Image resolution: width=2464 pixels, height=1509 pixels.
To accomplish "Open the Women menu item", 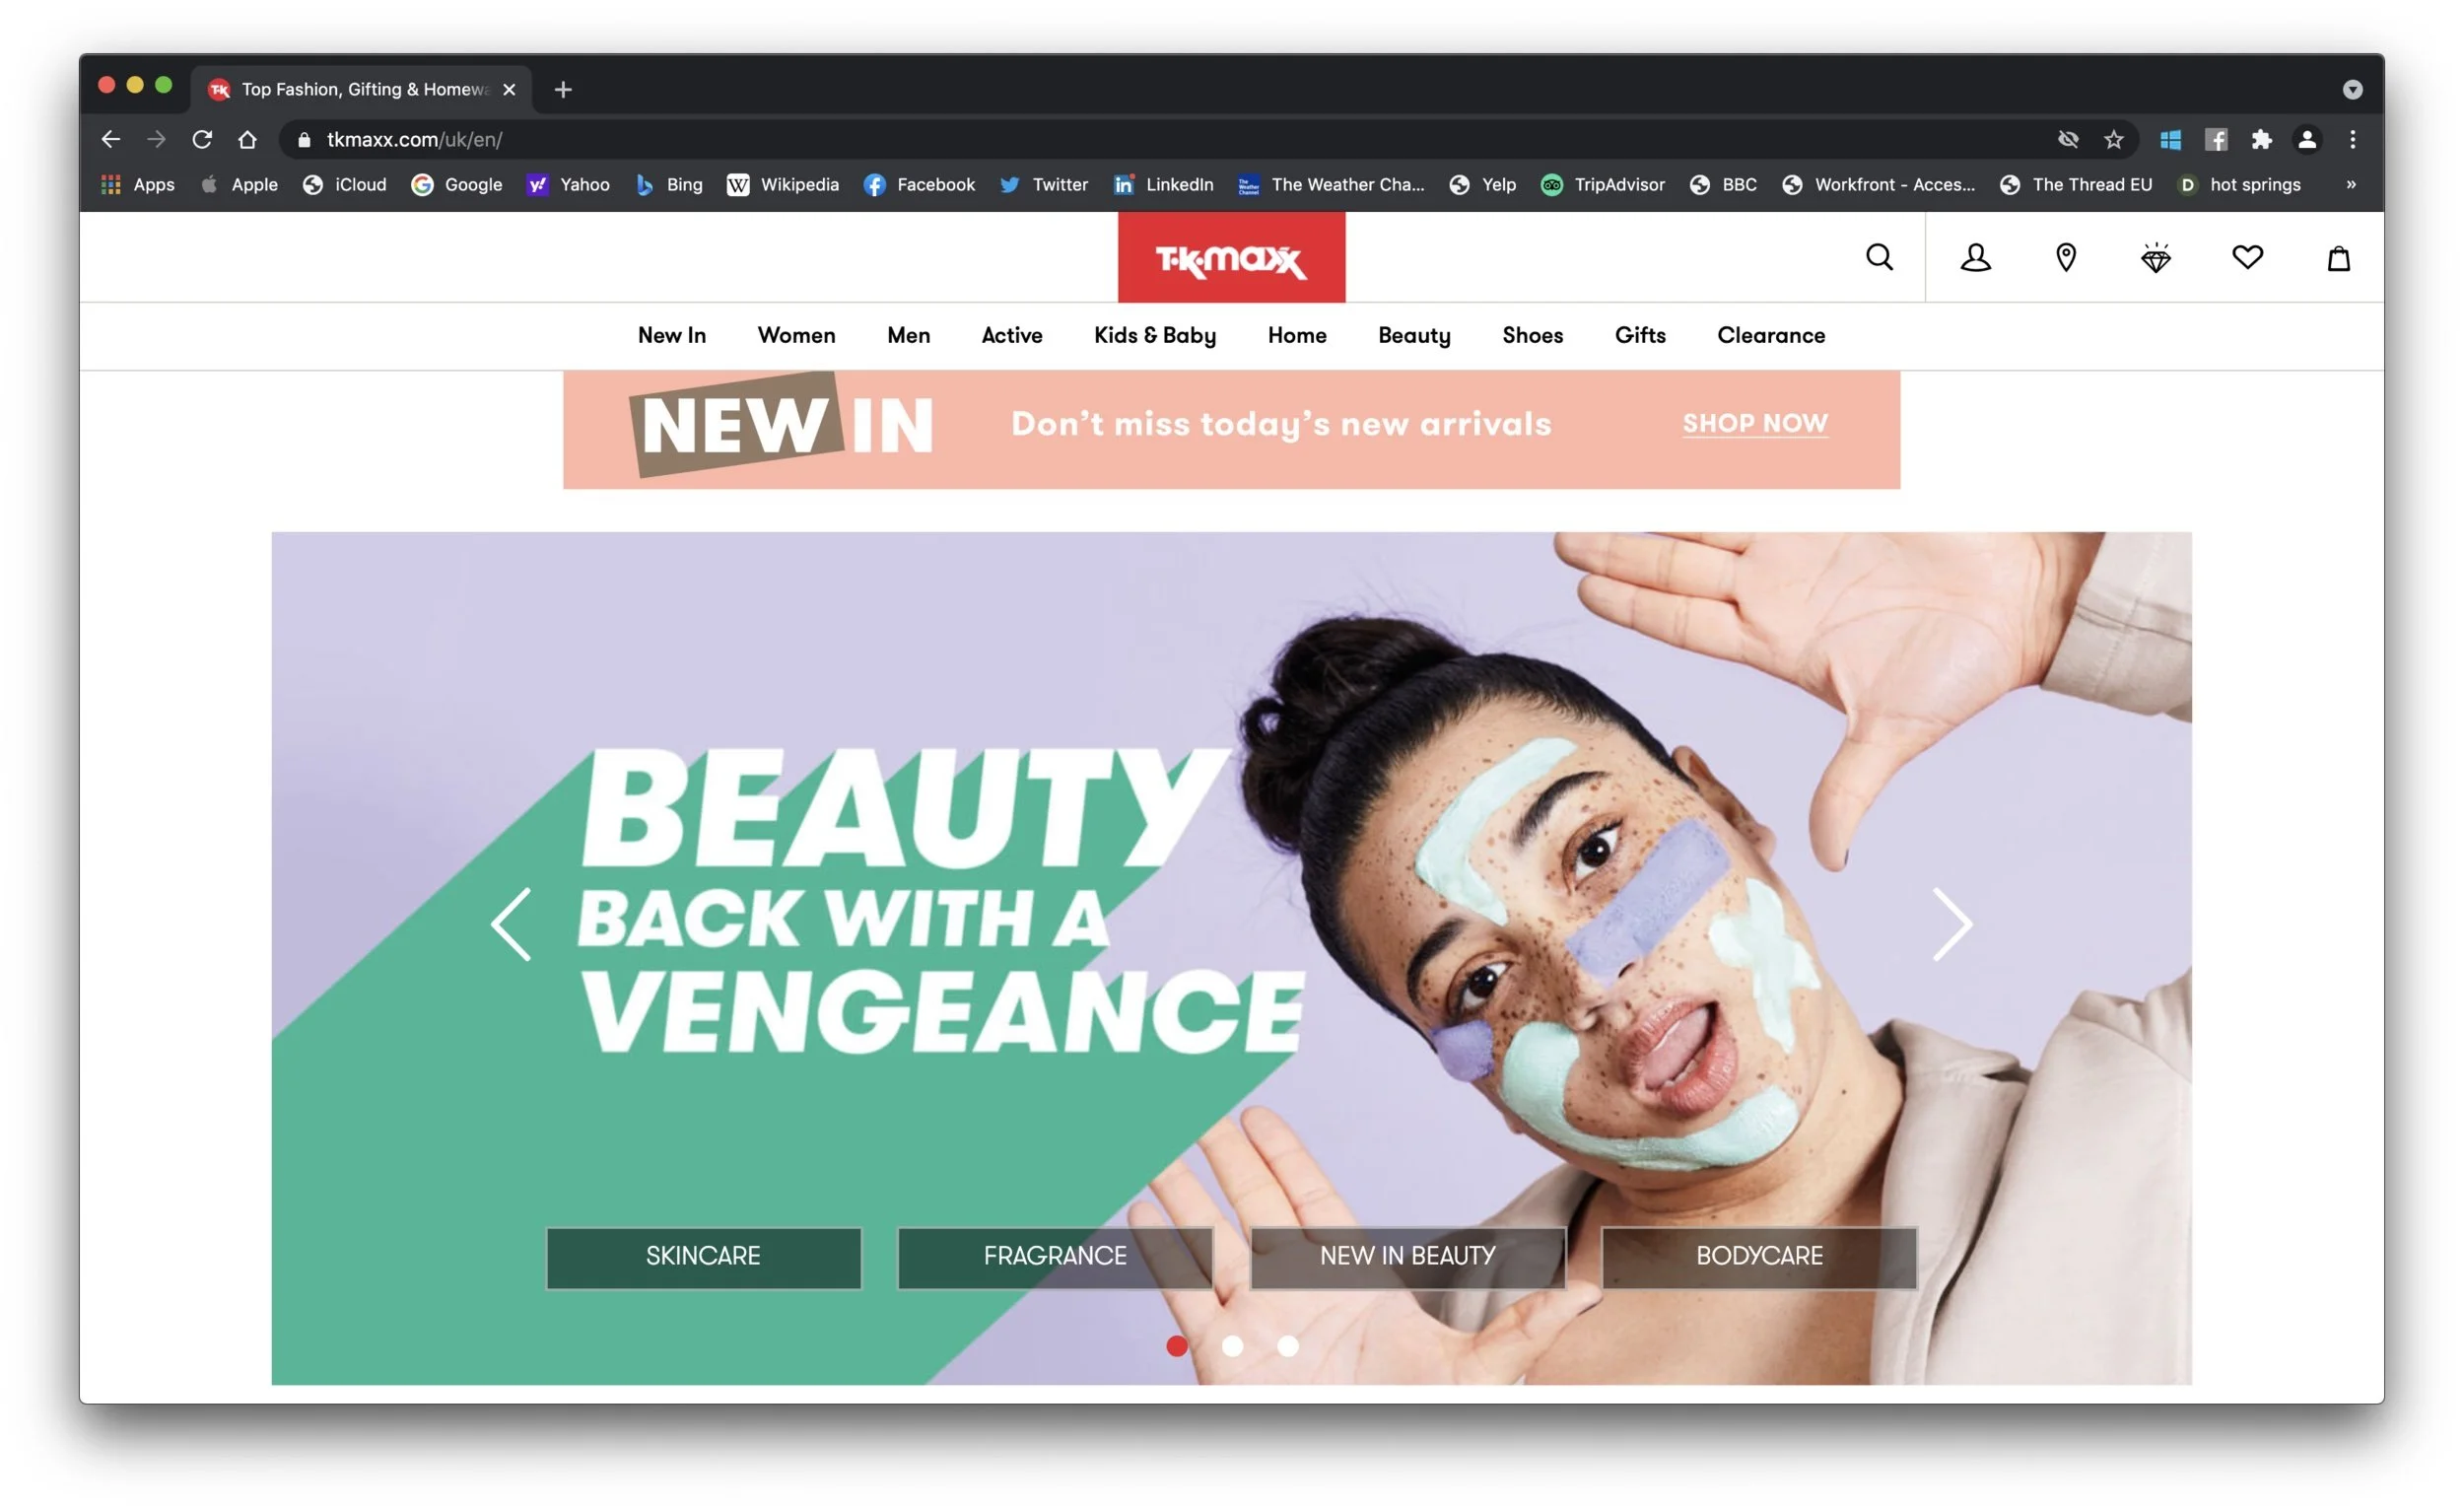I will tap(796, 336).
